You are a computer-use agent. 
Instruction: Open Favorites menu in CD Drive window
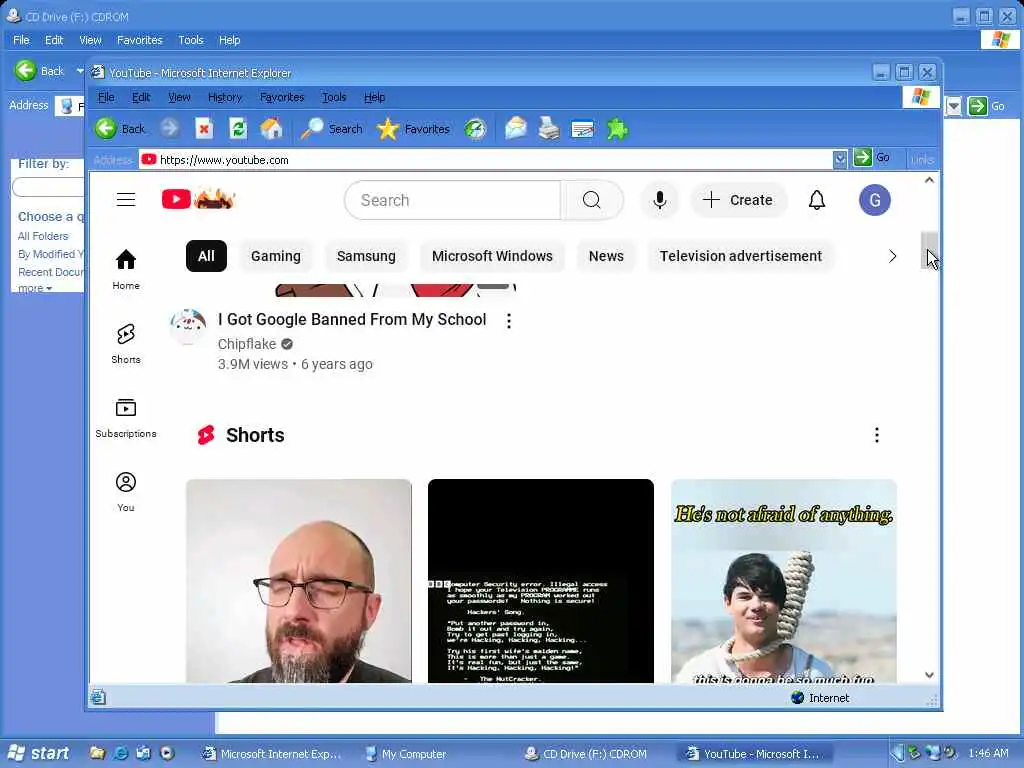click(140, 40)
